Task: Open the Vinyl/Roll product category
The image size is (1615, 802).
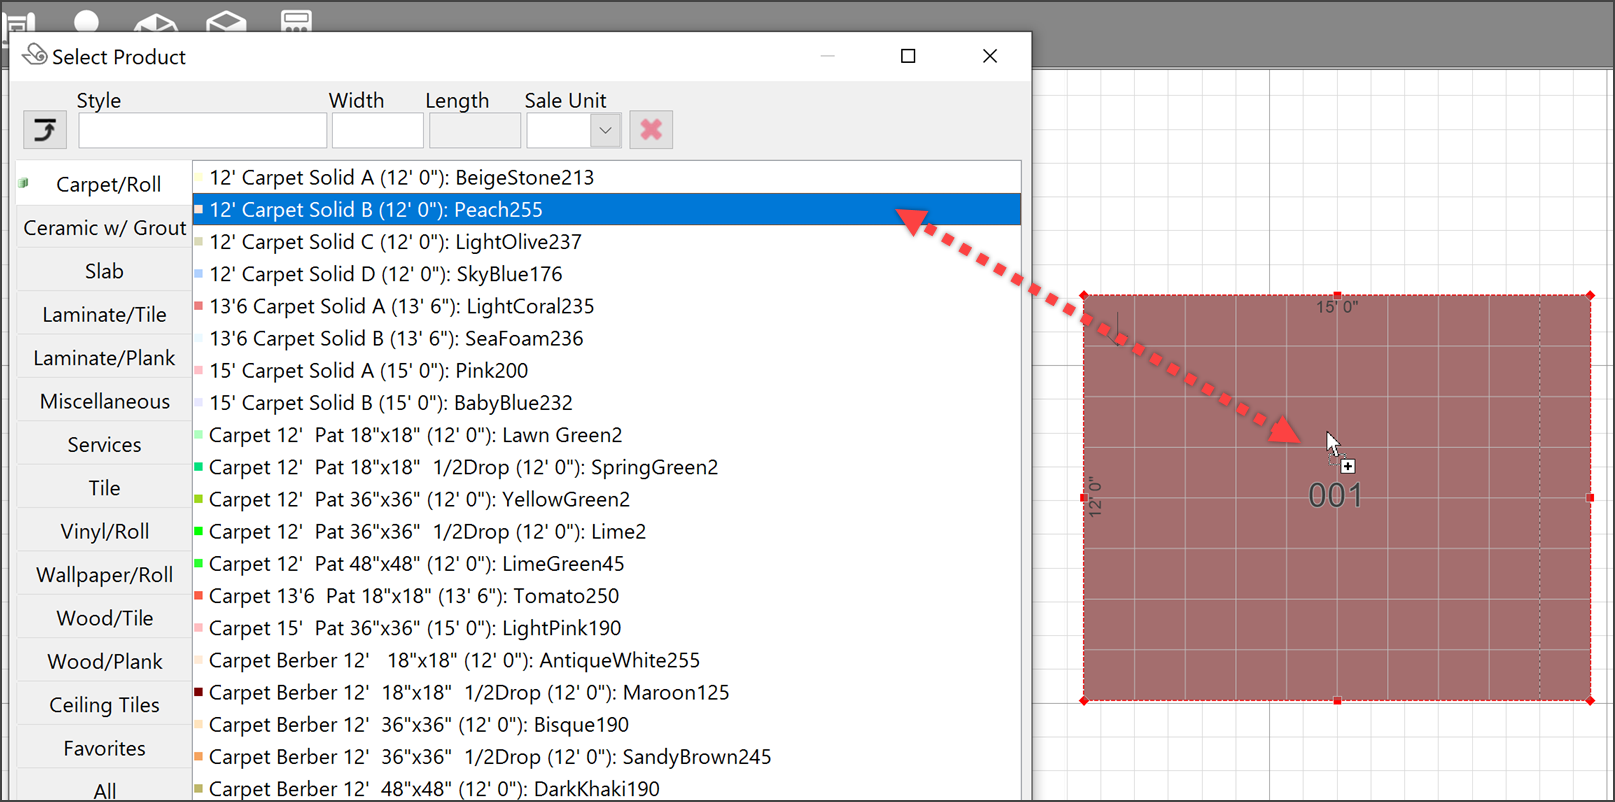Action: point(104,532)
